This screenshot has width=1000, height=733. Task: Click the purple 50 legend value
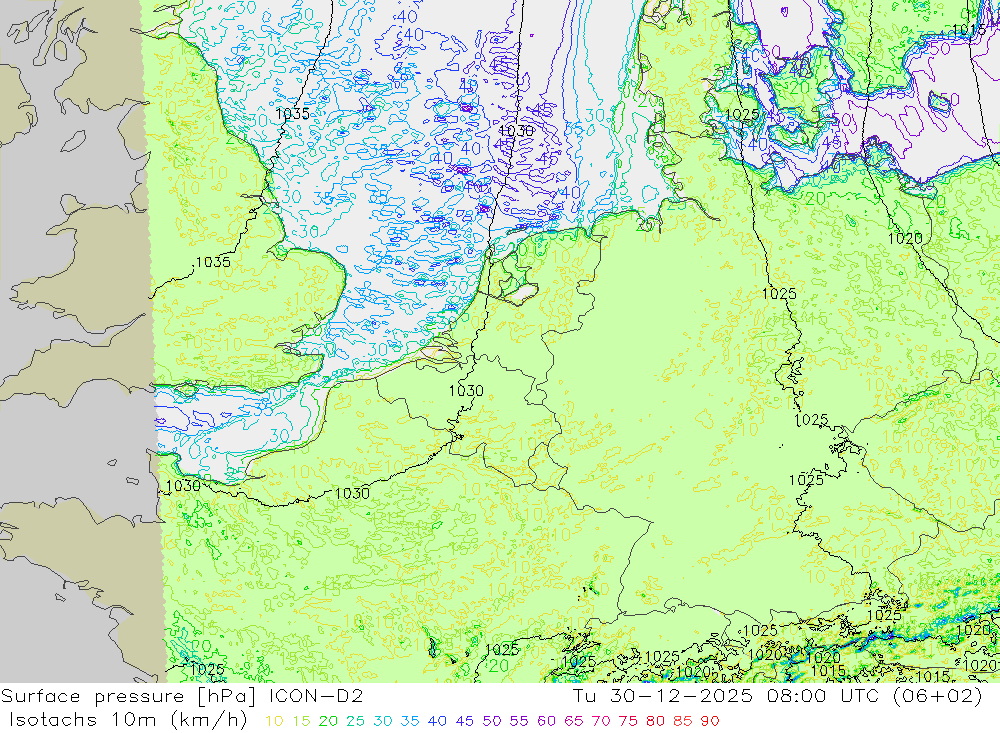(492, 722)
